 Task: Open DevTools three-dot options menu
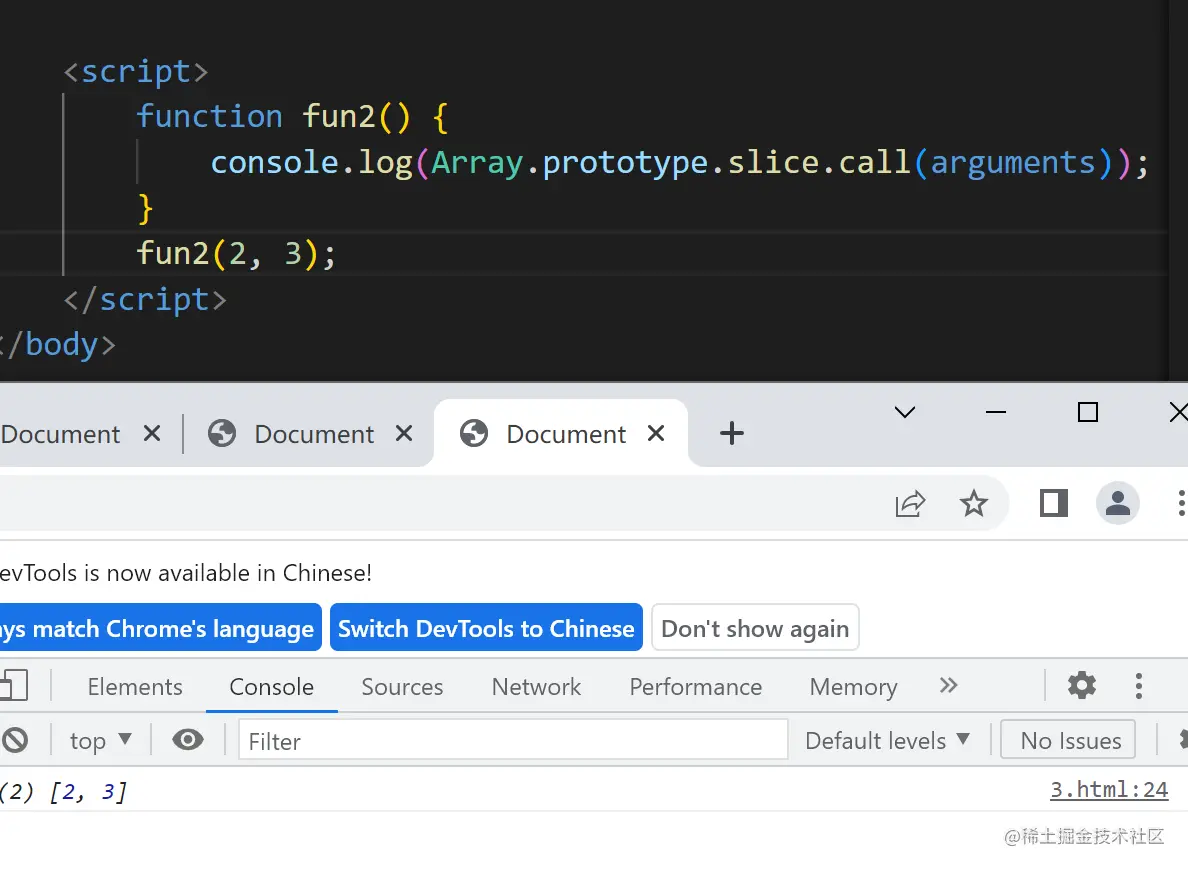[x=1138, y=686]
